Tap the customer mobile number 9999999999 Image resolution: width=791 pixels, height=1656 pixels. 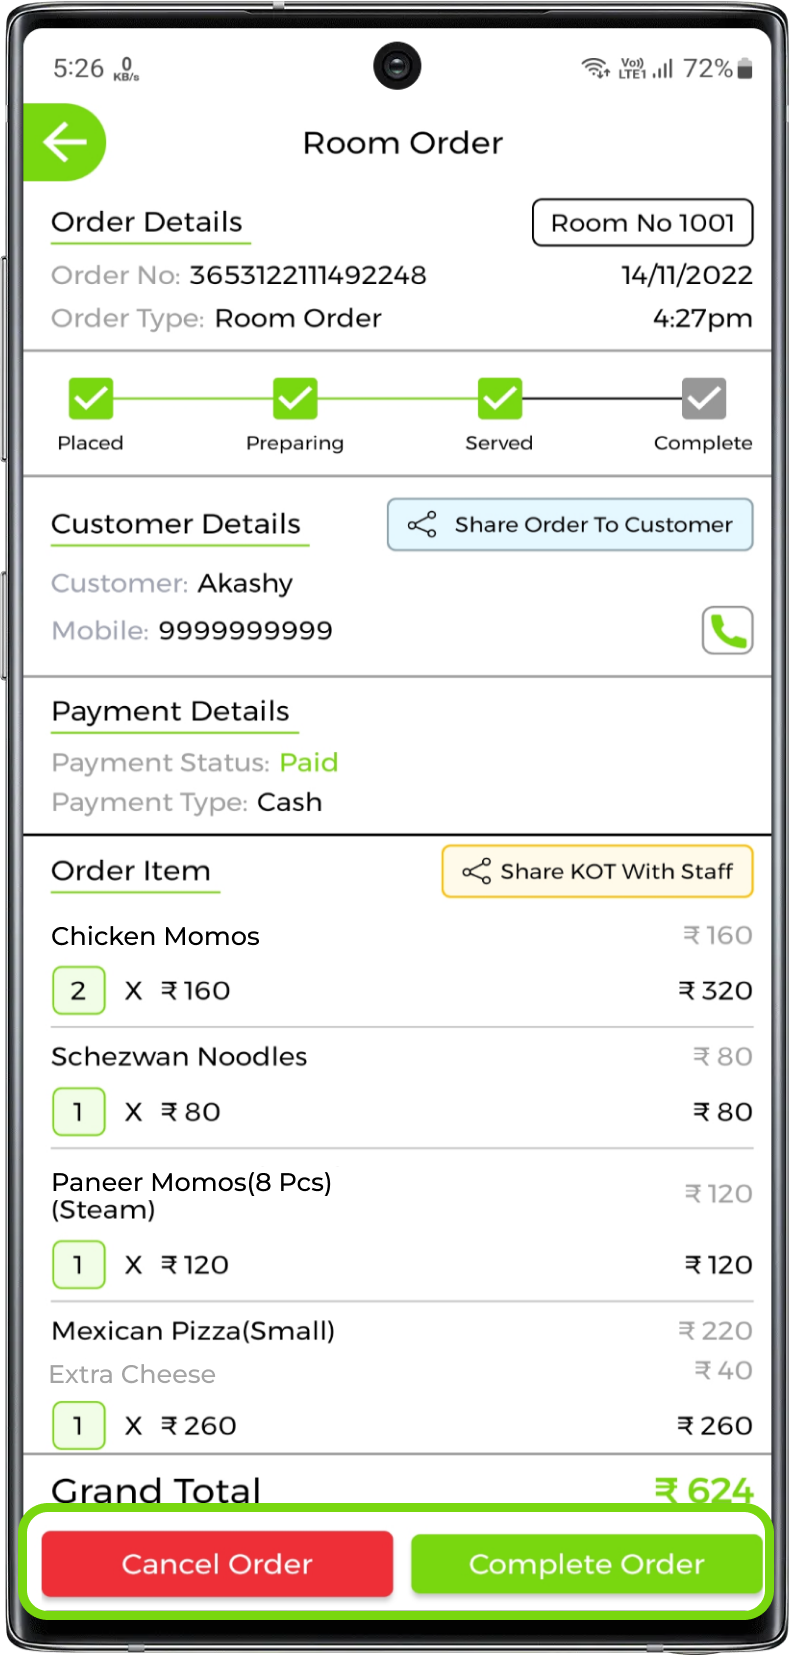(245, 631)
